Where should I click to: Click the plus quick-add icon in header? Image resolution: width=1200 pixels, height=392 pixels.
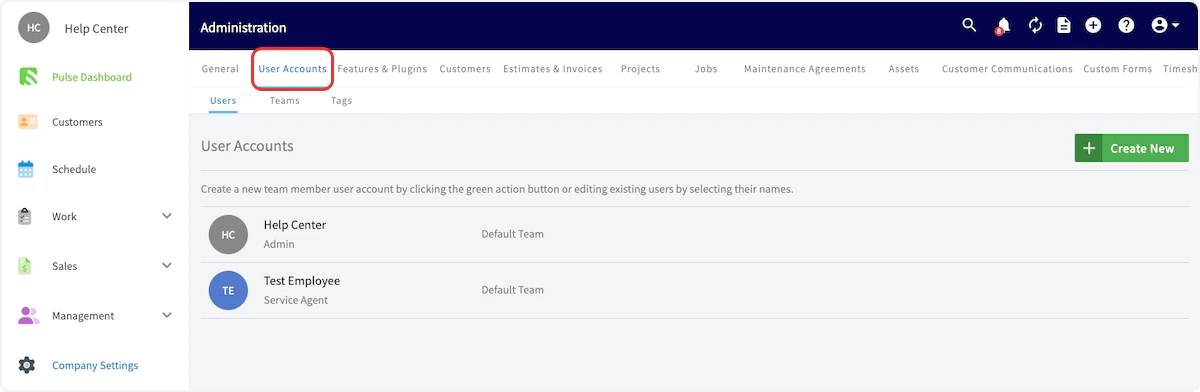1093,26
